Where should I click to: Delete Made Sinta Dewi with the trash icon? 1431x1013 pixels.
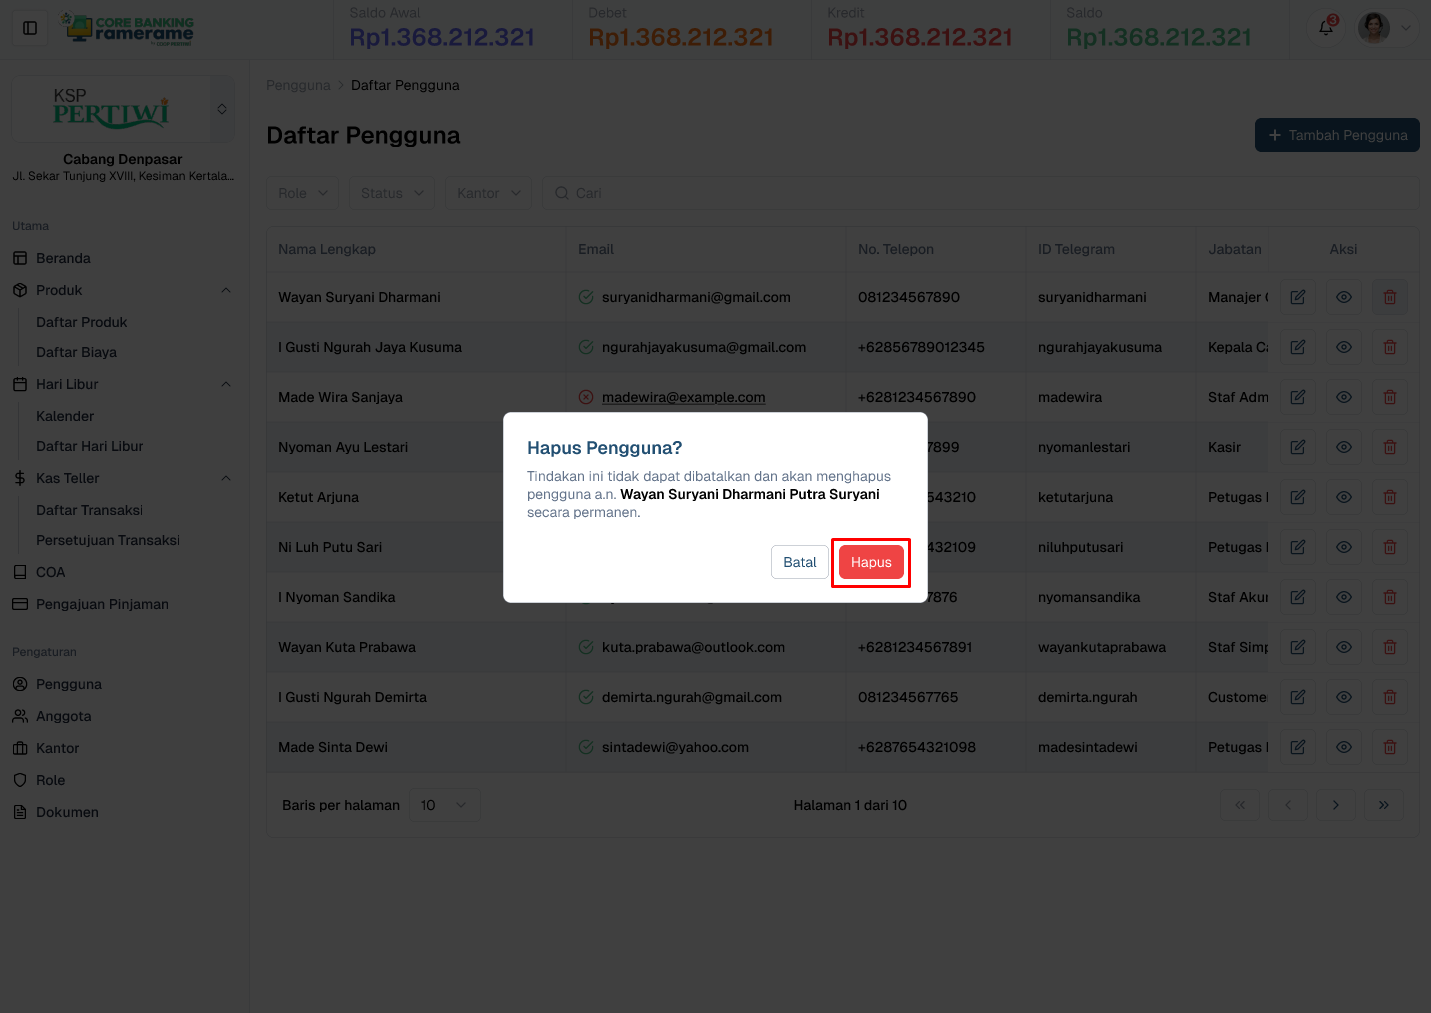(1389, 747)
